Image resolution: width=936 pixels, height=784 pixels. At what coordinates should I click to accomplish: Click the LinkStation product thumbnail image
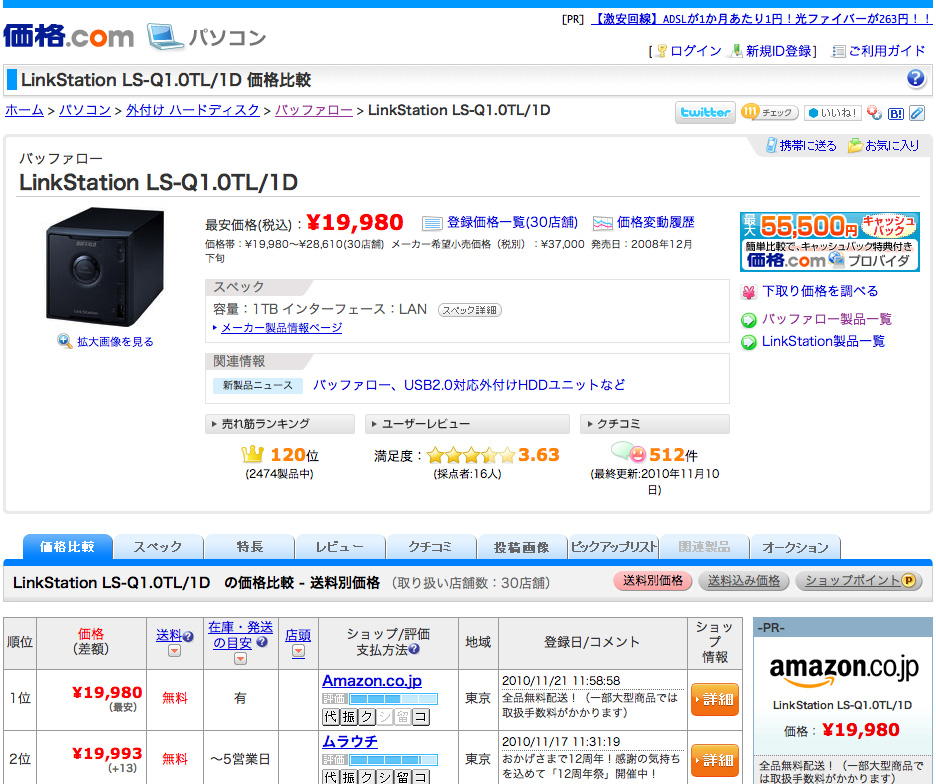(105, 267)
